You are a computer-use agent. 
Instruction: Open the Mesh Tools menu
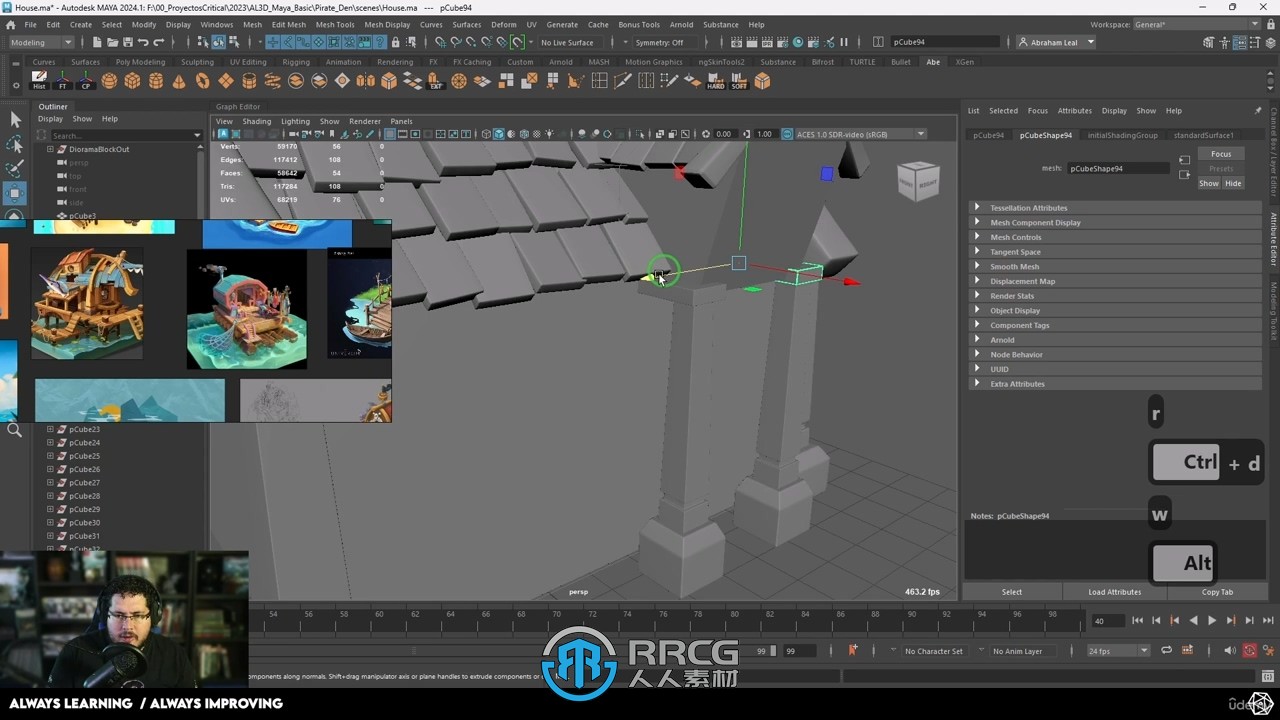tap(335, 24)
